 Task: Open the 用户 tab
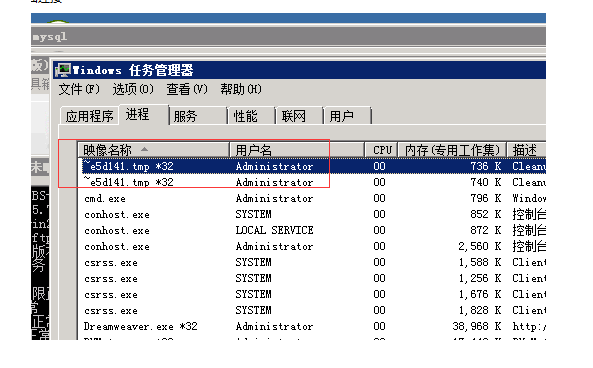pos(347,116)
